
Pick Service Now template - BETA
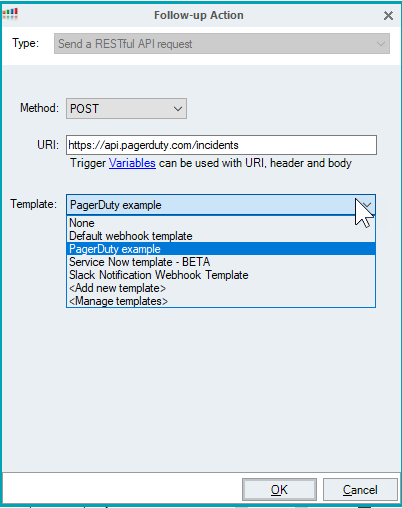click(x=139, y=262)
